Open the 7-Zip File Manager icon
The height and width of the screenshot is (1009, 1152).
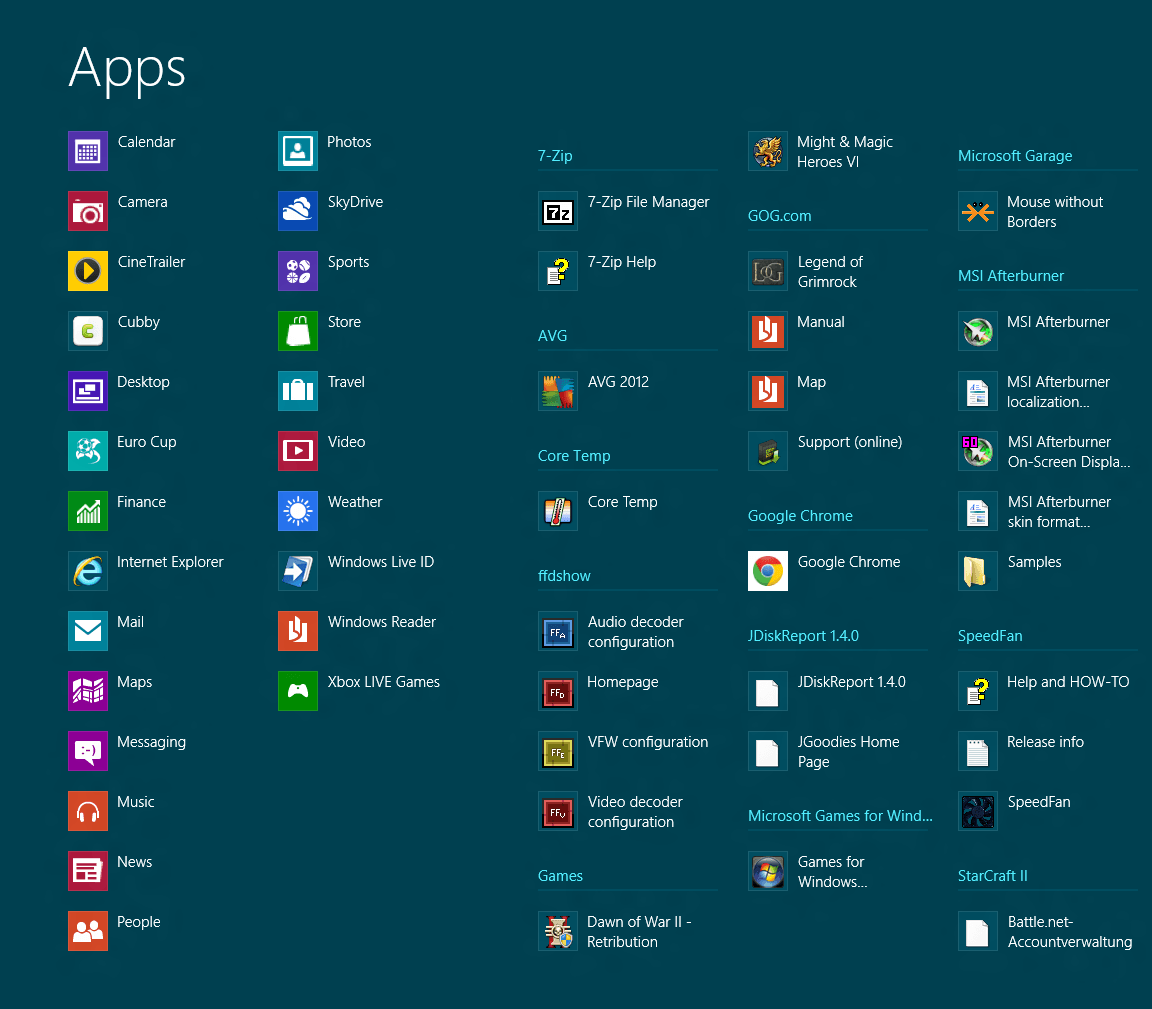558,211
